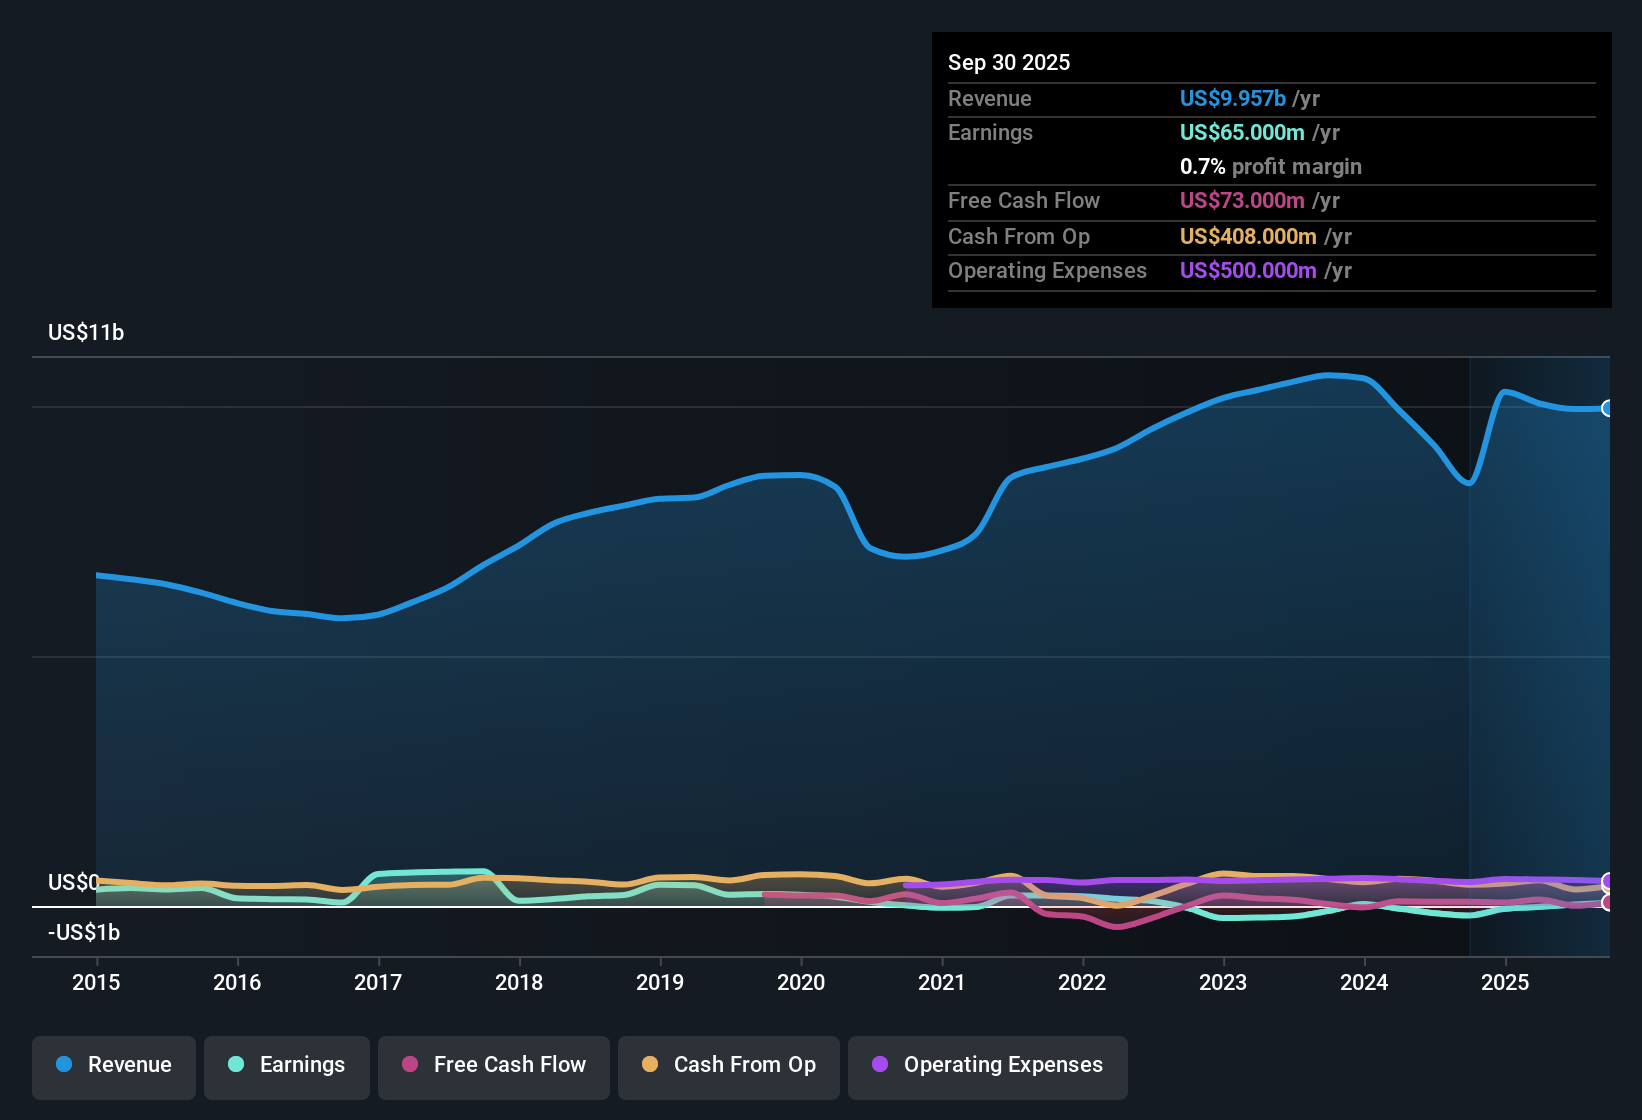Screen dimensions: 1642x1120
Task: Click the teal Earnings legend dot
Action: pos(236,1065)
